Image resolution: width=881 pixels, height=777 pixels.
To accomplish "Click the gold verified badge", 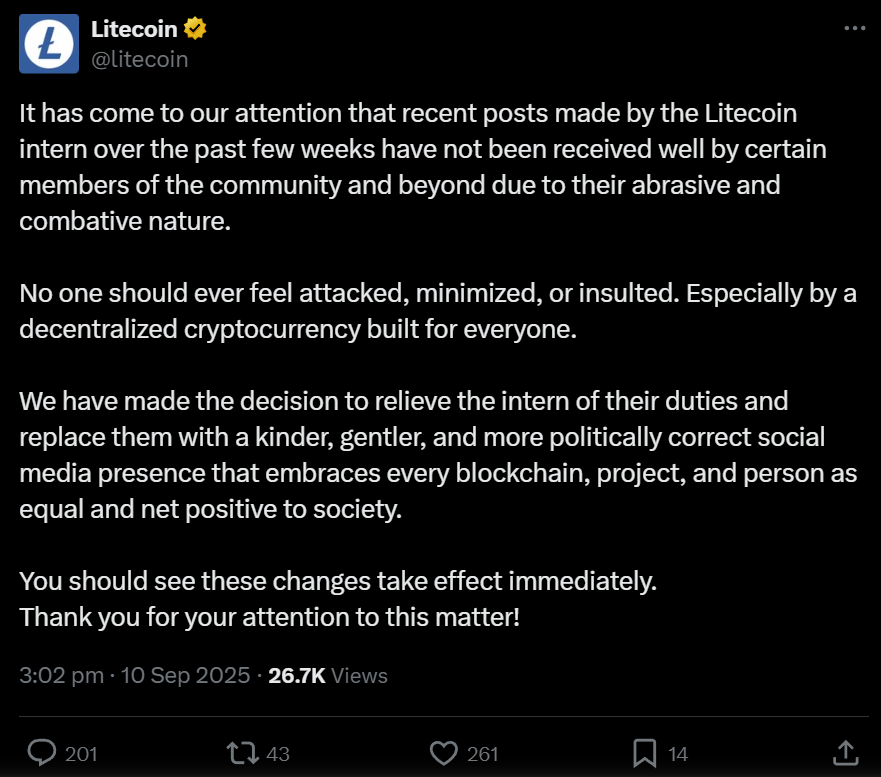I will 195,29.
